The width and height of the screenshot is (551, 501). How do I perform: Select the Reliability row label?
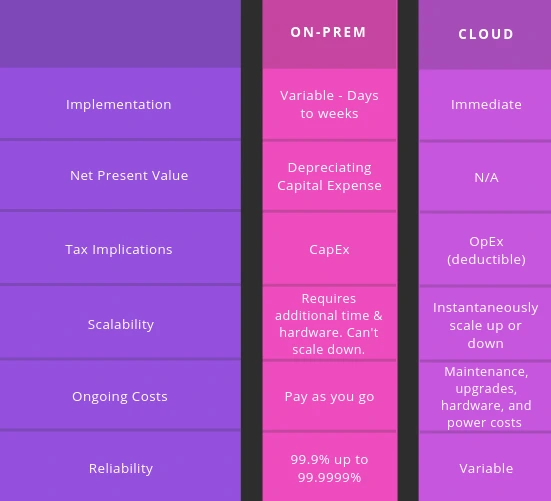click(x=120, y=467)
